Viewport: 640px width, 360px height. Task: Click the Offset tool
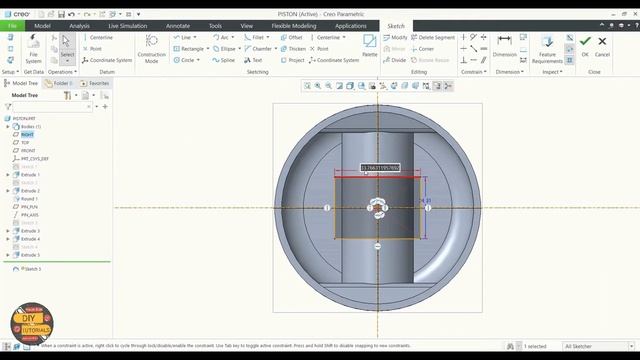pos(291,37)
